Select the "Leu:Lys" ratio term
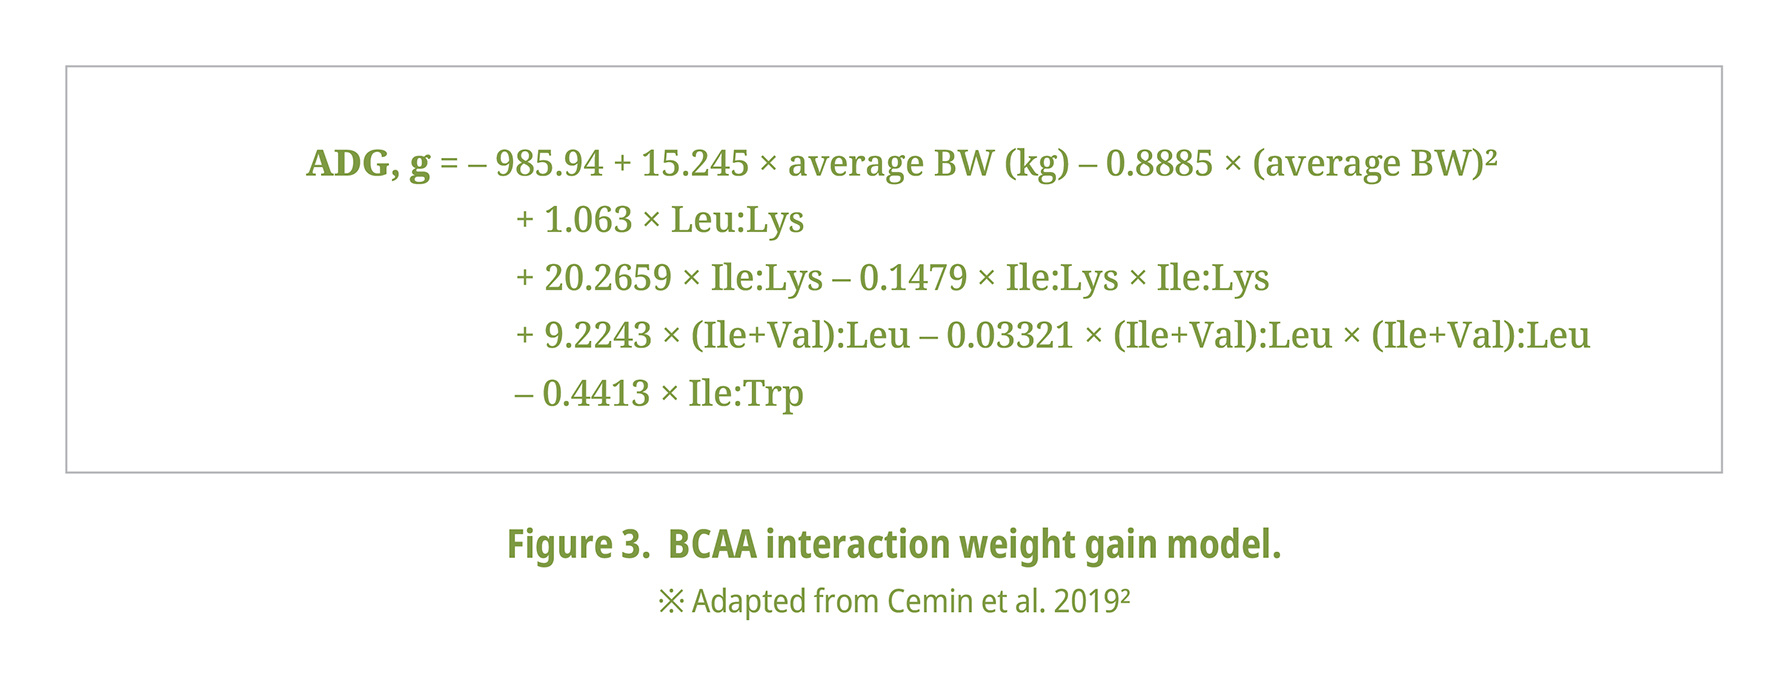1792x688 pixels. click(x=737, y=220)
